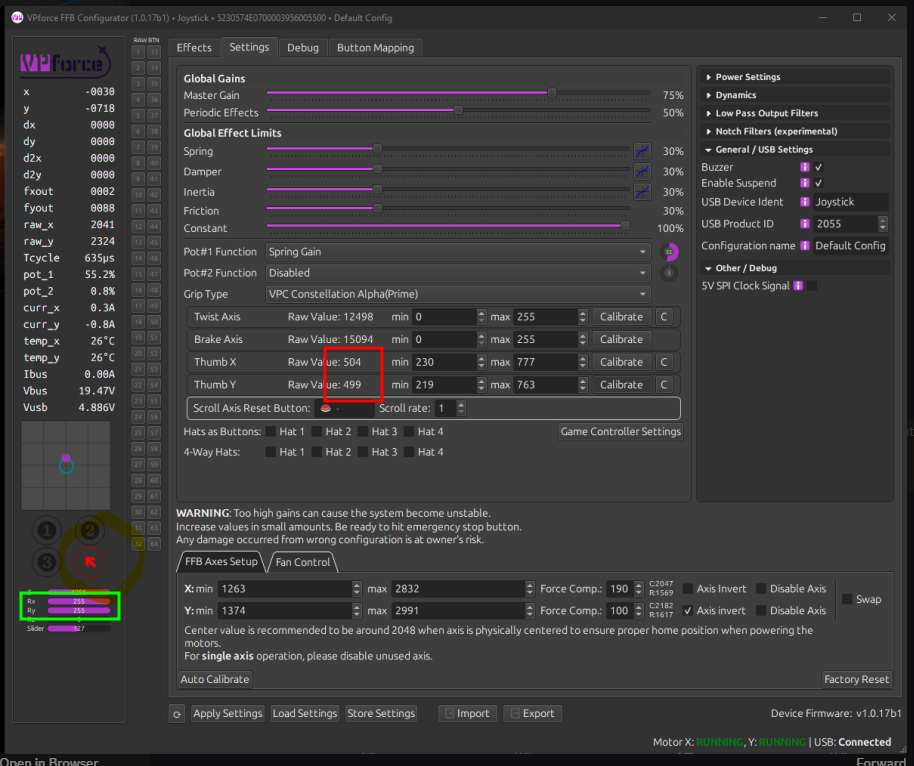Screen dimensions: 914x766
Task: Select the FFB Axes Setup tab
Action: 221,561
